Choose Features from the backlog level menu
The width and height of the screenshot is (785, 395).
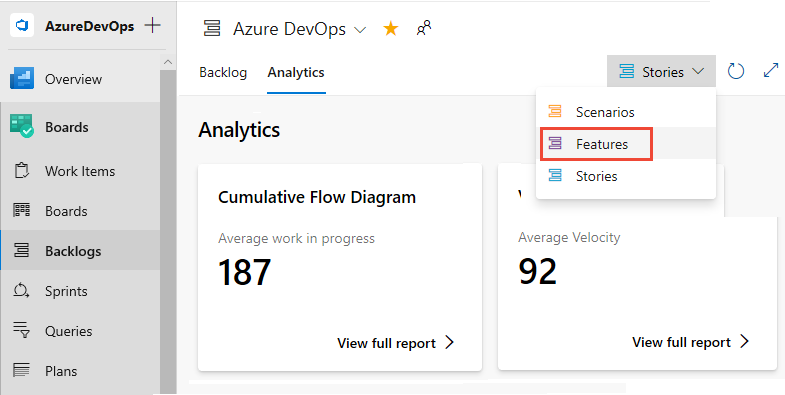626,144
